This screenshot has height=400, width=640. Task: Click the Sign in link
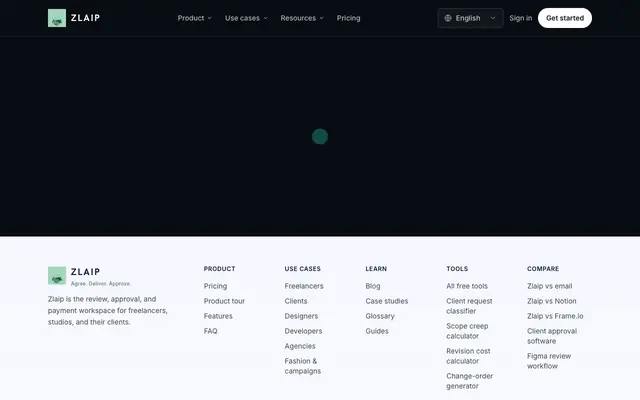coord(520,18)
